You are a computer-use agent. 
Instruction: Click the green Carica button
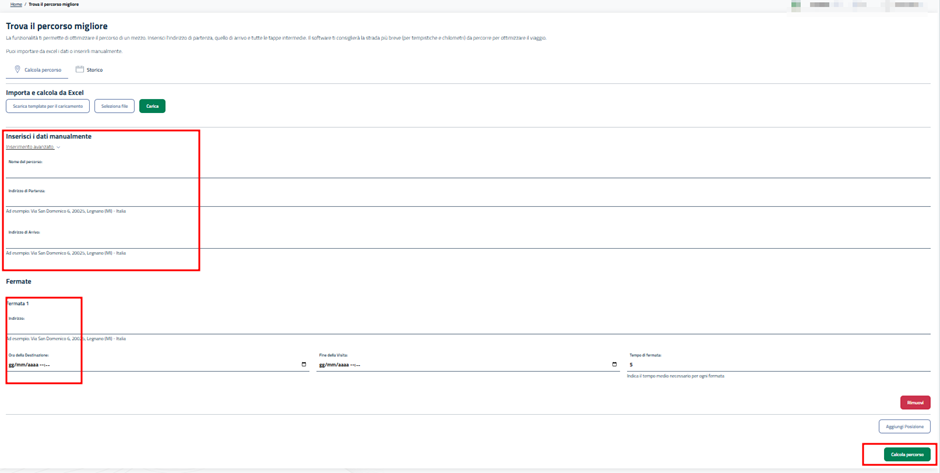coord(152,106)
